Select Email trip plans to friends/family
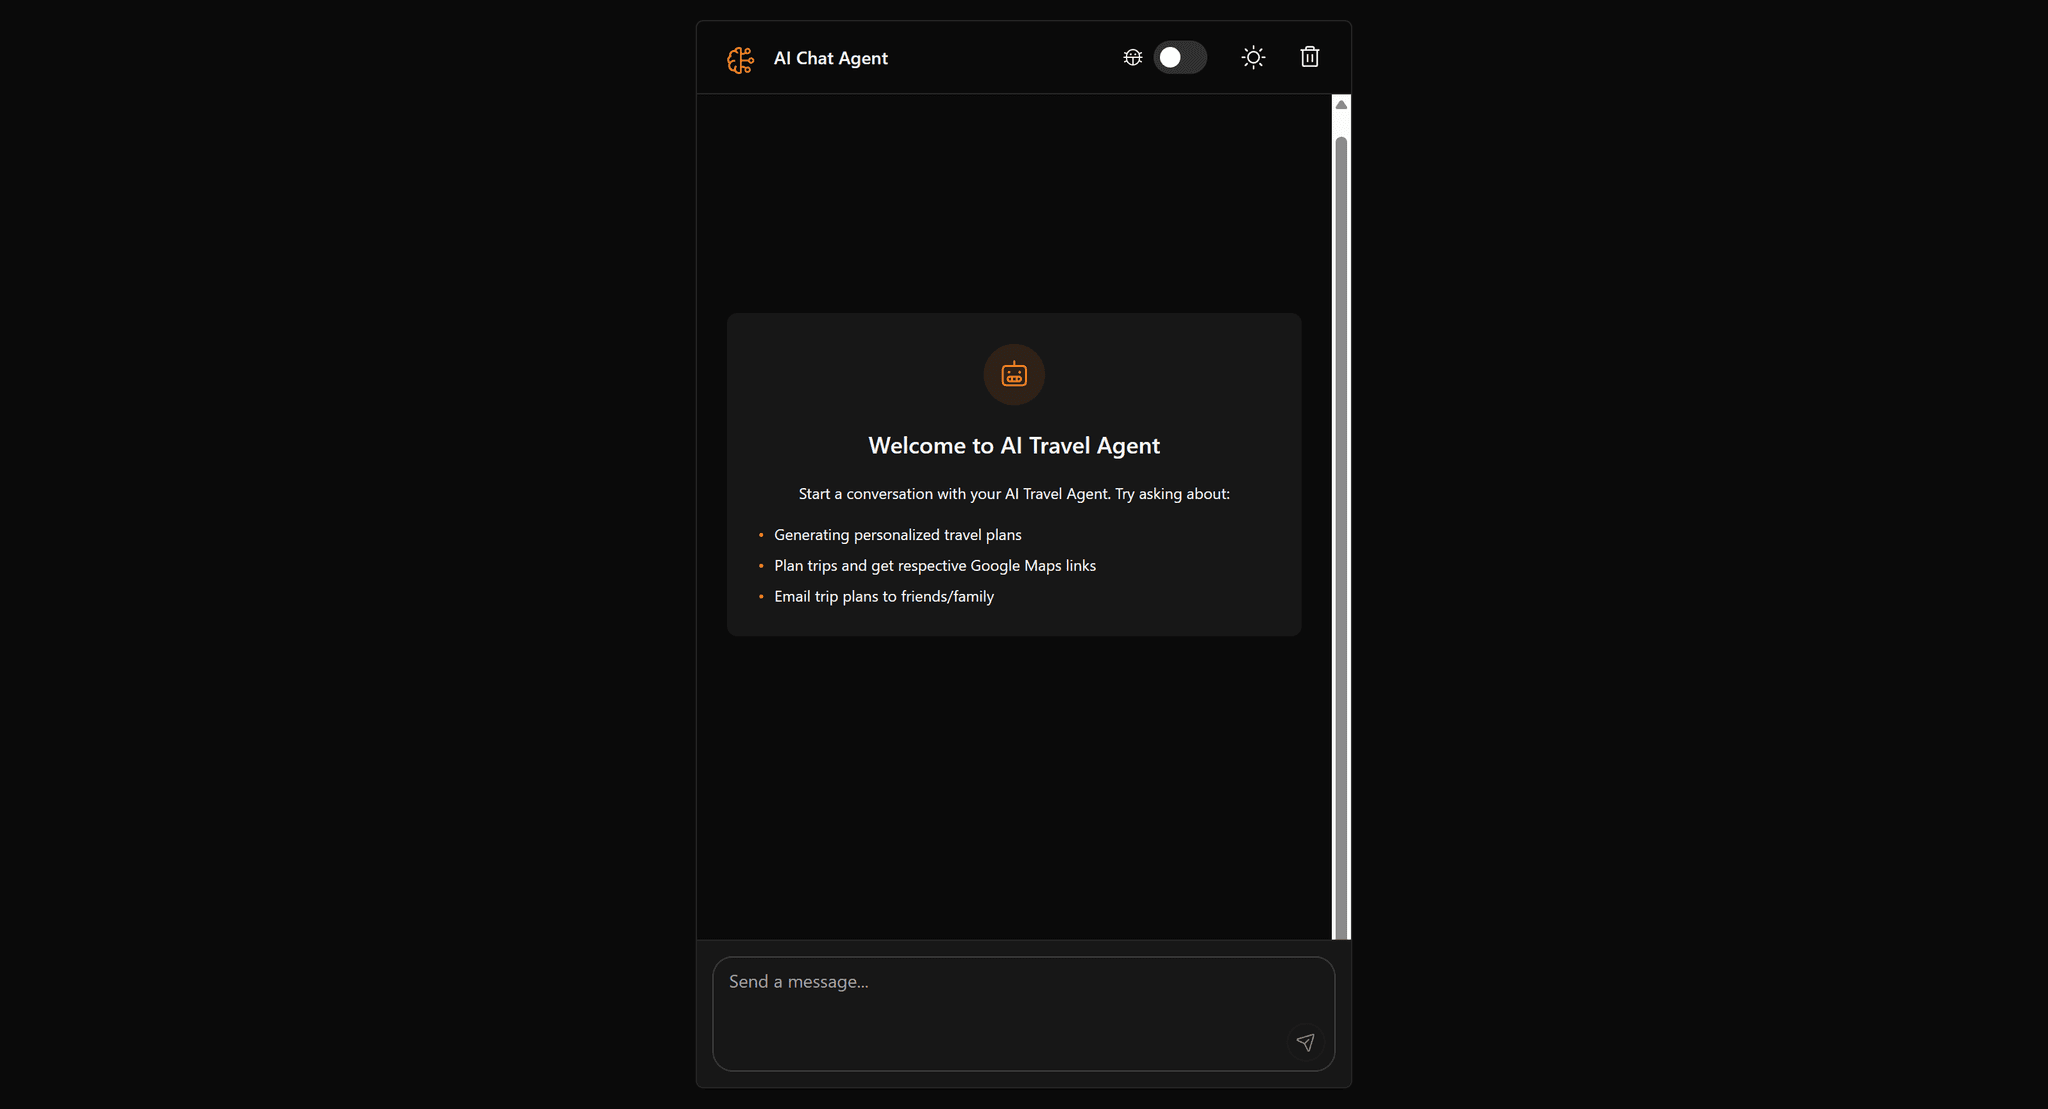Viewport: 2048px width, 1109px height. tap(883, 597)
